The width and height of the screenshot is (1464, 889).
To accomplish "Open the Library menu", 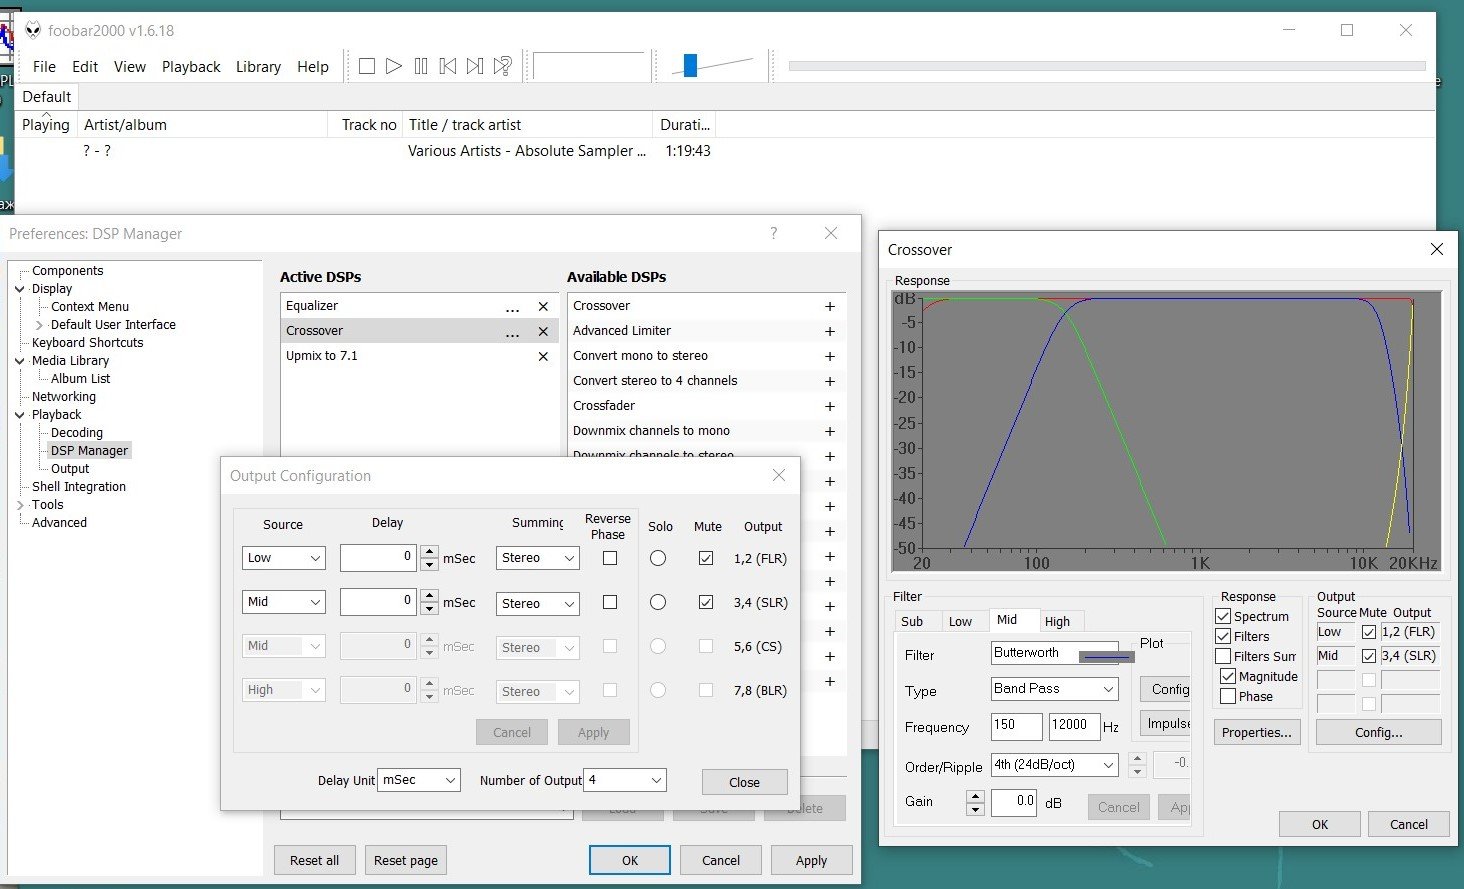I will pyautogui.click(x=258, y=66).
